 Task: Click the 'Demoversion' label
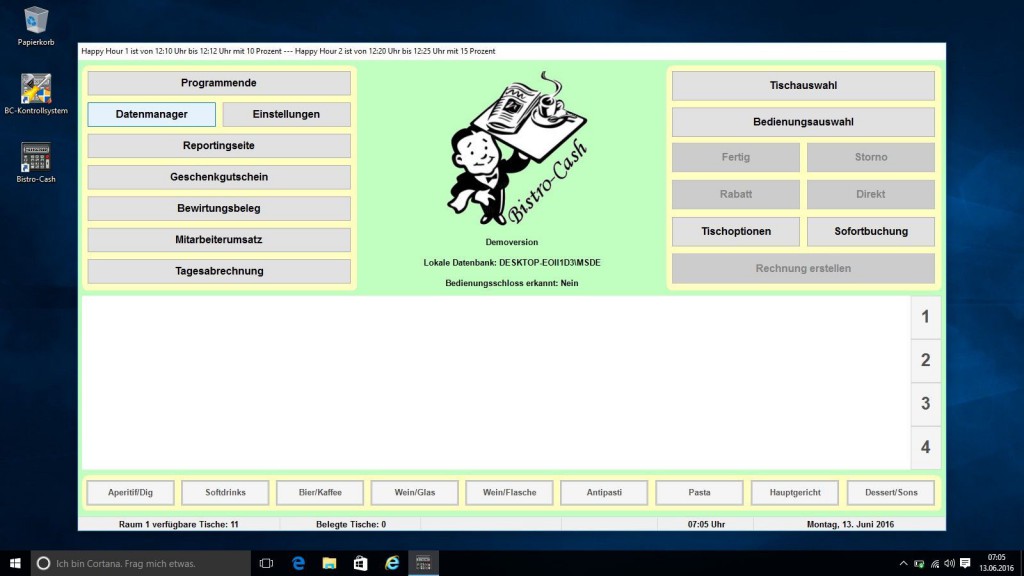pyautogui.click(x=511, y=242)
